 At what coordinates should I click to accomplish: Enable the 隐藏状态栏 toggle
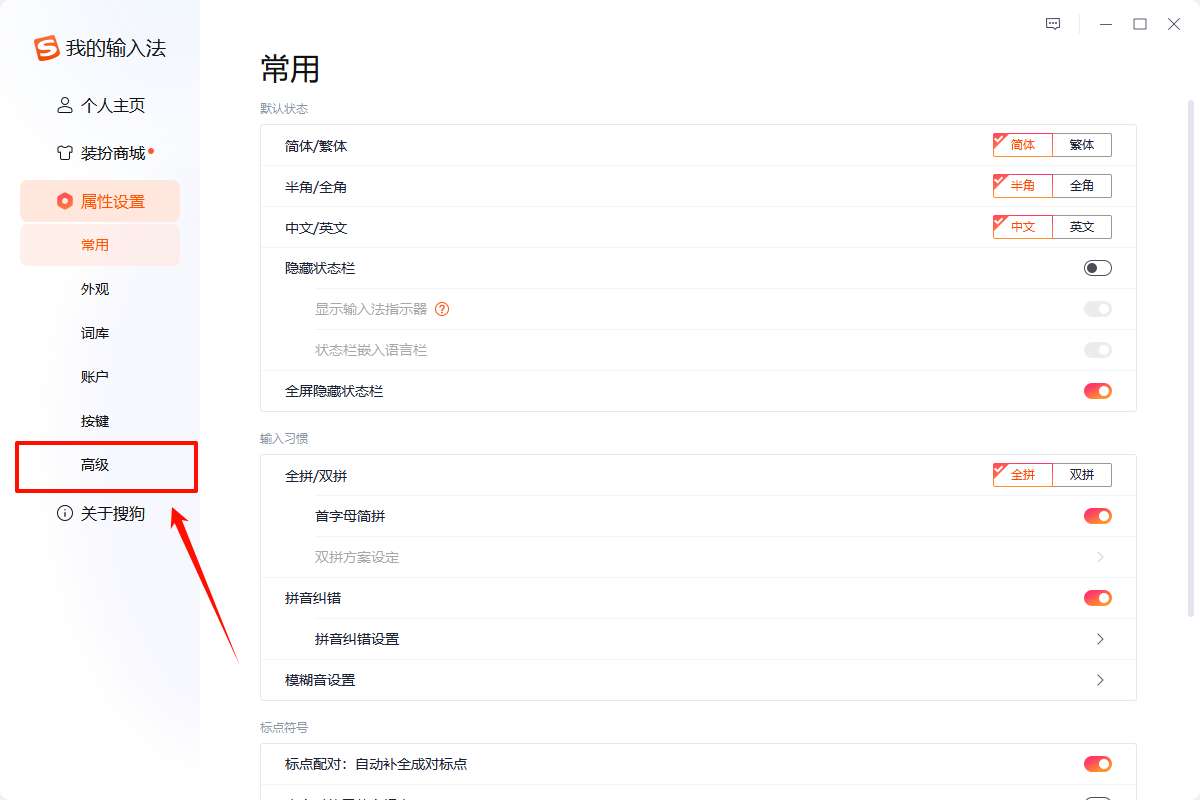tap(1097, 267)
